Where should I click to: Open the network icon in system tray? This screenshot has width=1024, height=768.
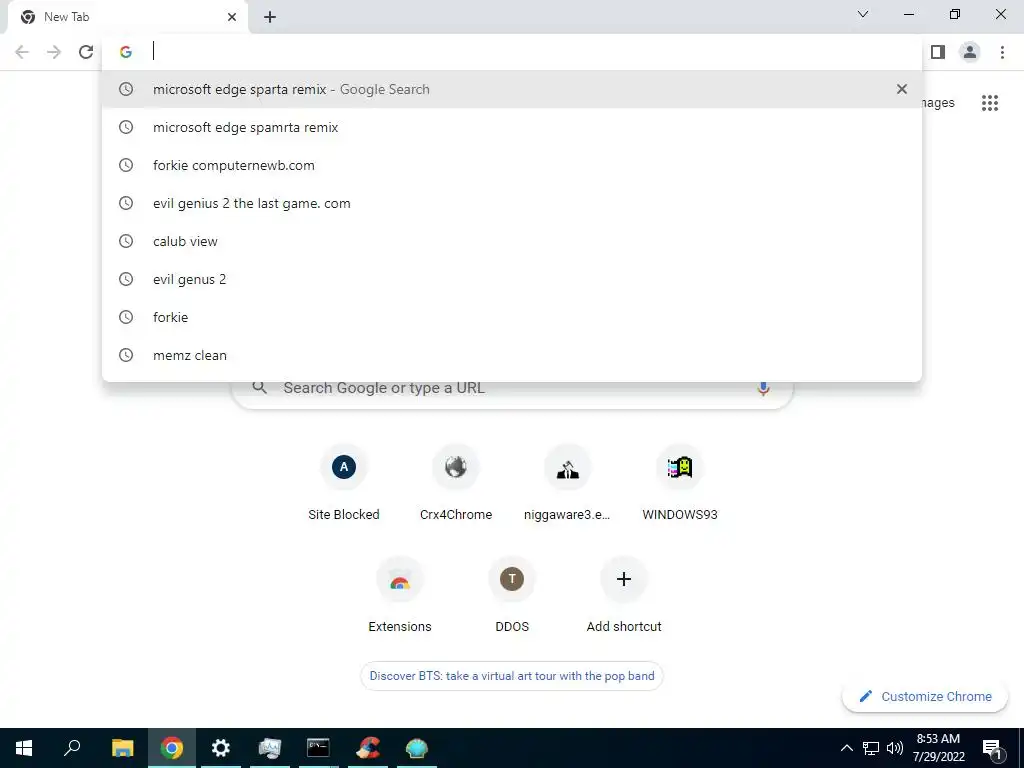coord(871,748)
